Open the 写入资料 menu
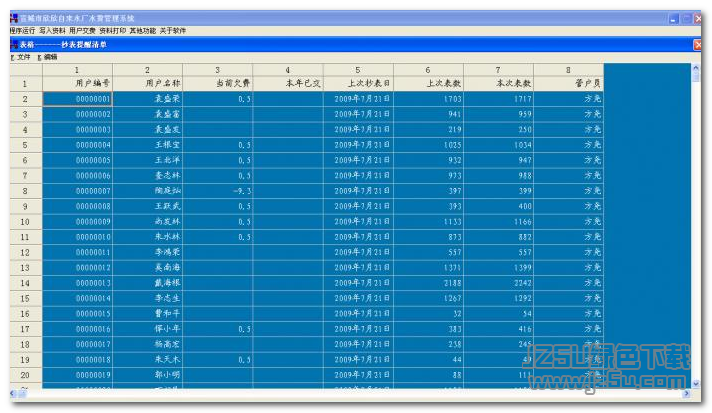This screenshot has height=413, width=712. (52, 31)
